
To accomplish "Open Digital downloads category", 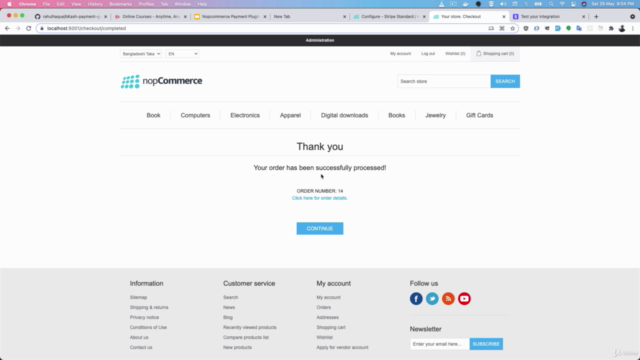I will pyautogui.click(x=344, y=116).
